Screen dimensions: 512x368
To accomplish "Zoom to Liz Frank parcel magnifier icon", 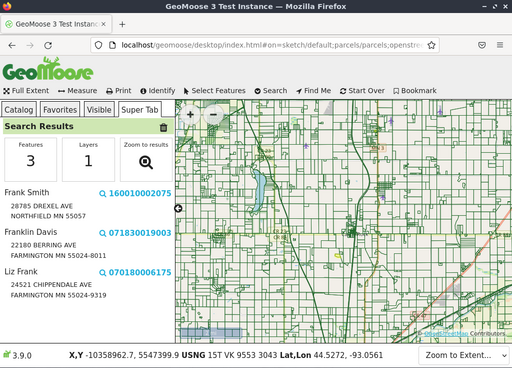I will [x=103, y=273].
